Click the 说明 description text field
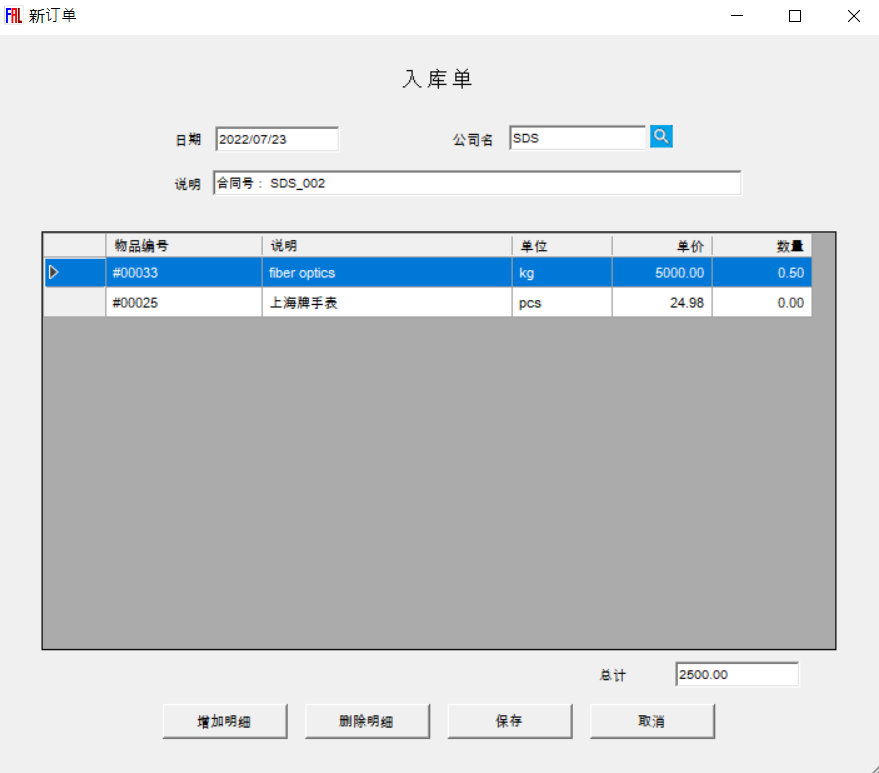This screenshot has height=773, width=879. (477, 184)
